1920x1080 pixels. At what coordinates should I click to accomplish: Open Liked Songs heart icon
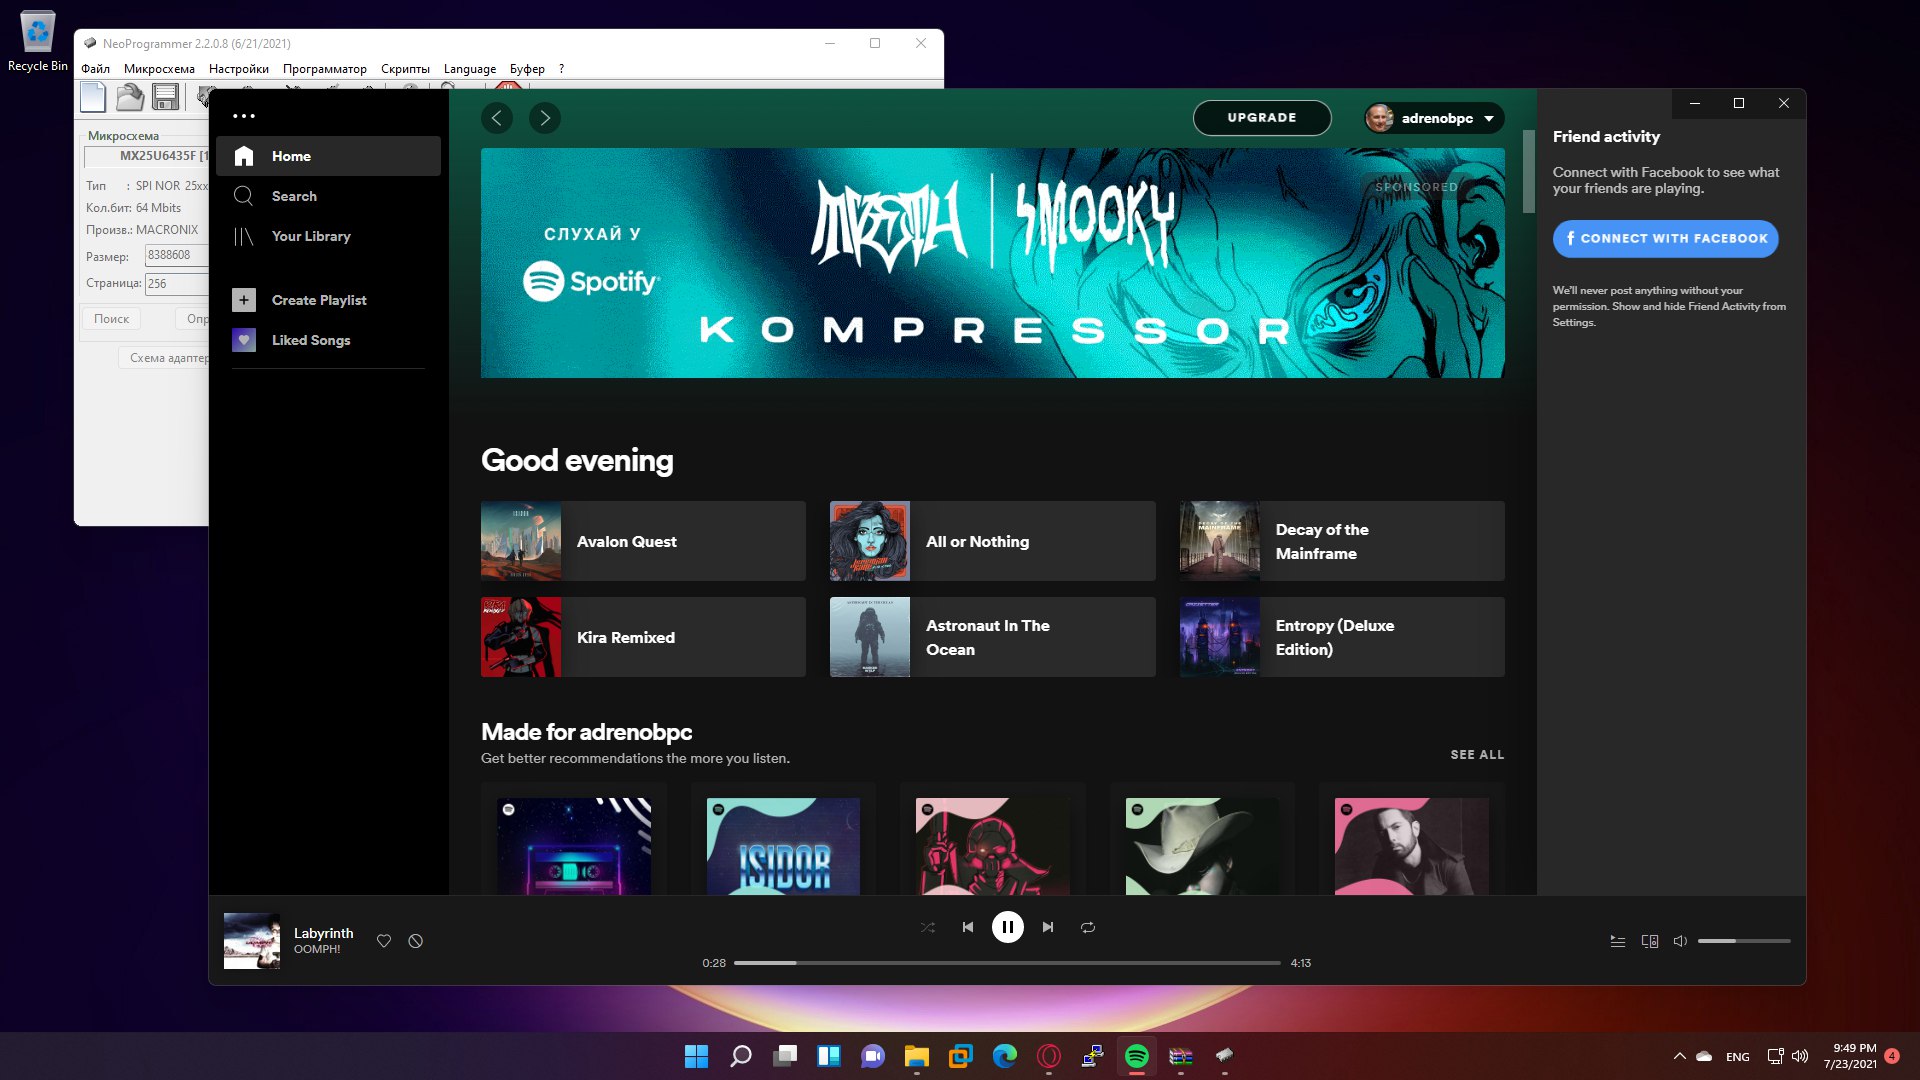244,340
